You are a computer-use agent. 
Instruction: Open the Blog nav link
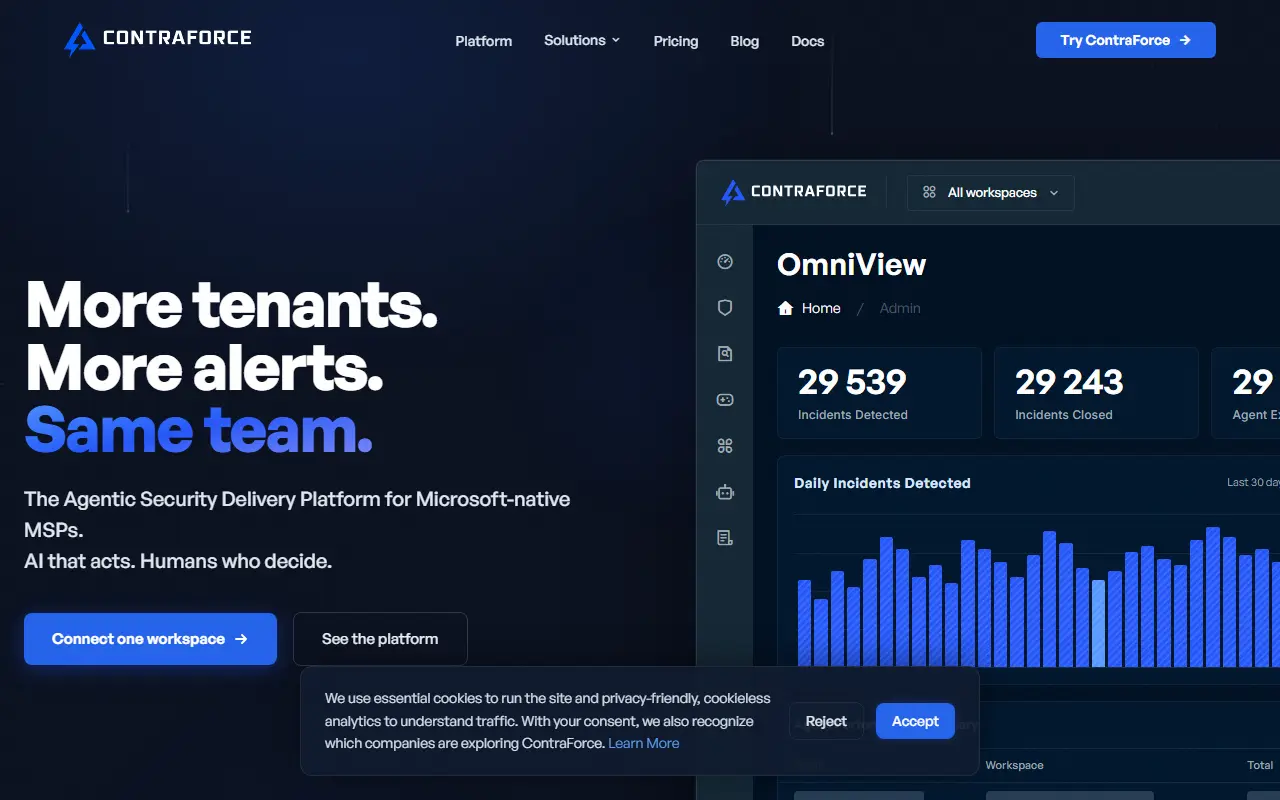(745, 41)
